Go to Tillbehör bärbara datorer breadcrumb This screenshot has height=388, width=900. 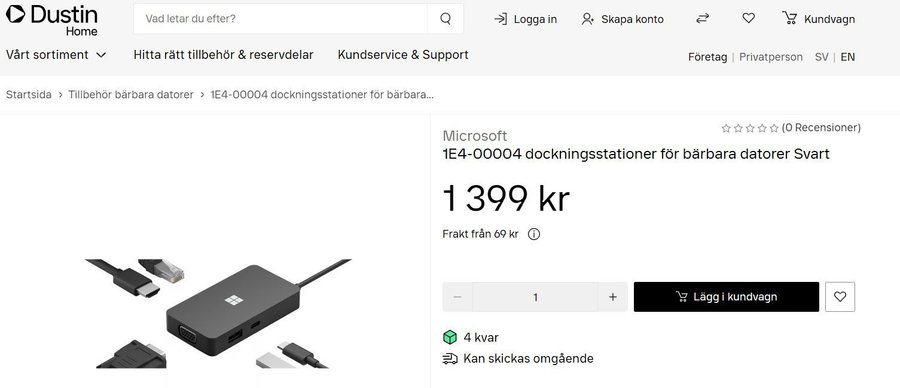(x=131, y=95)
